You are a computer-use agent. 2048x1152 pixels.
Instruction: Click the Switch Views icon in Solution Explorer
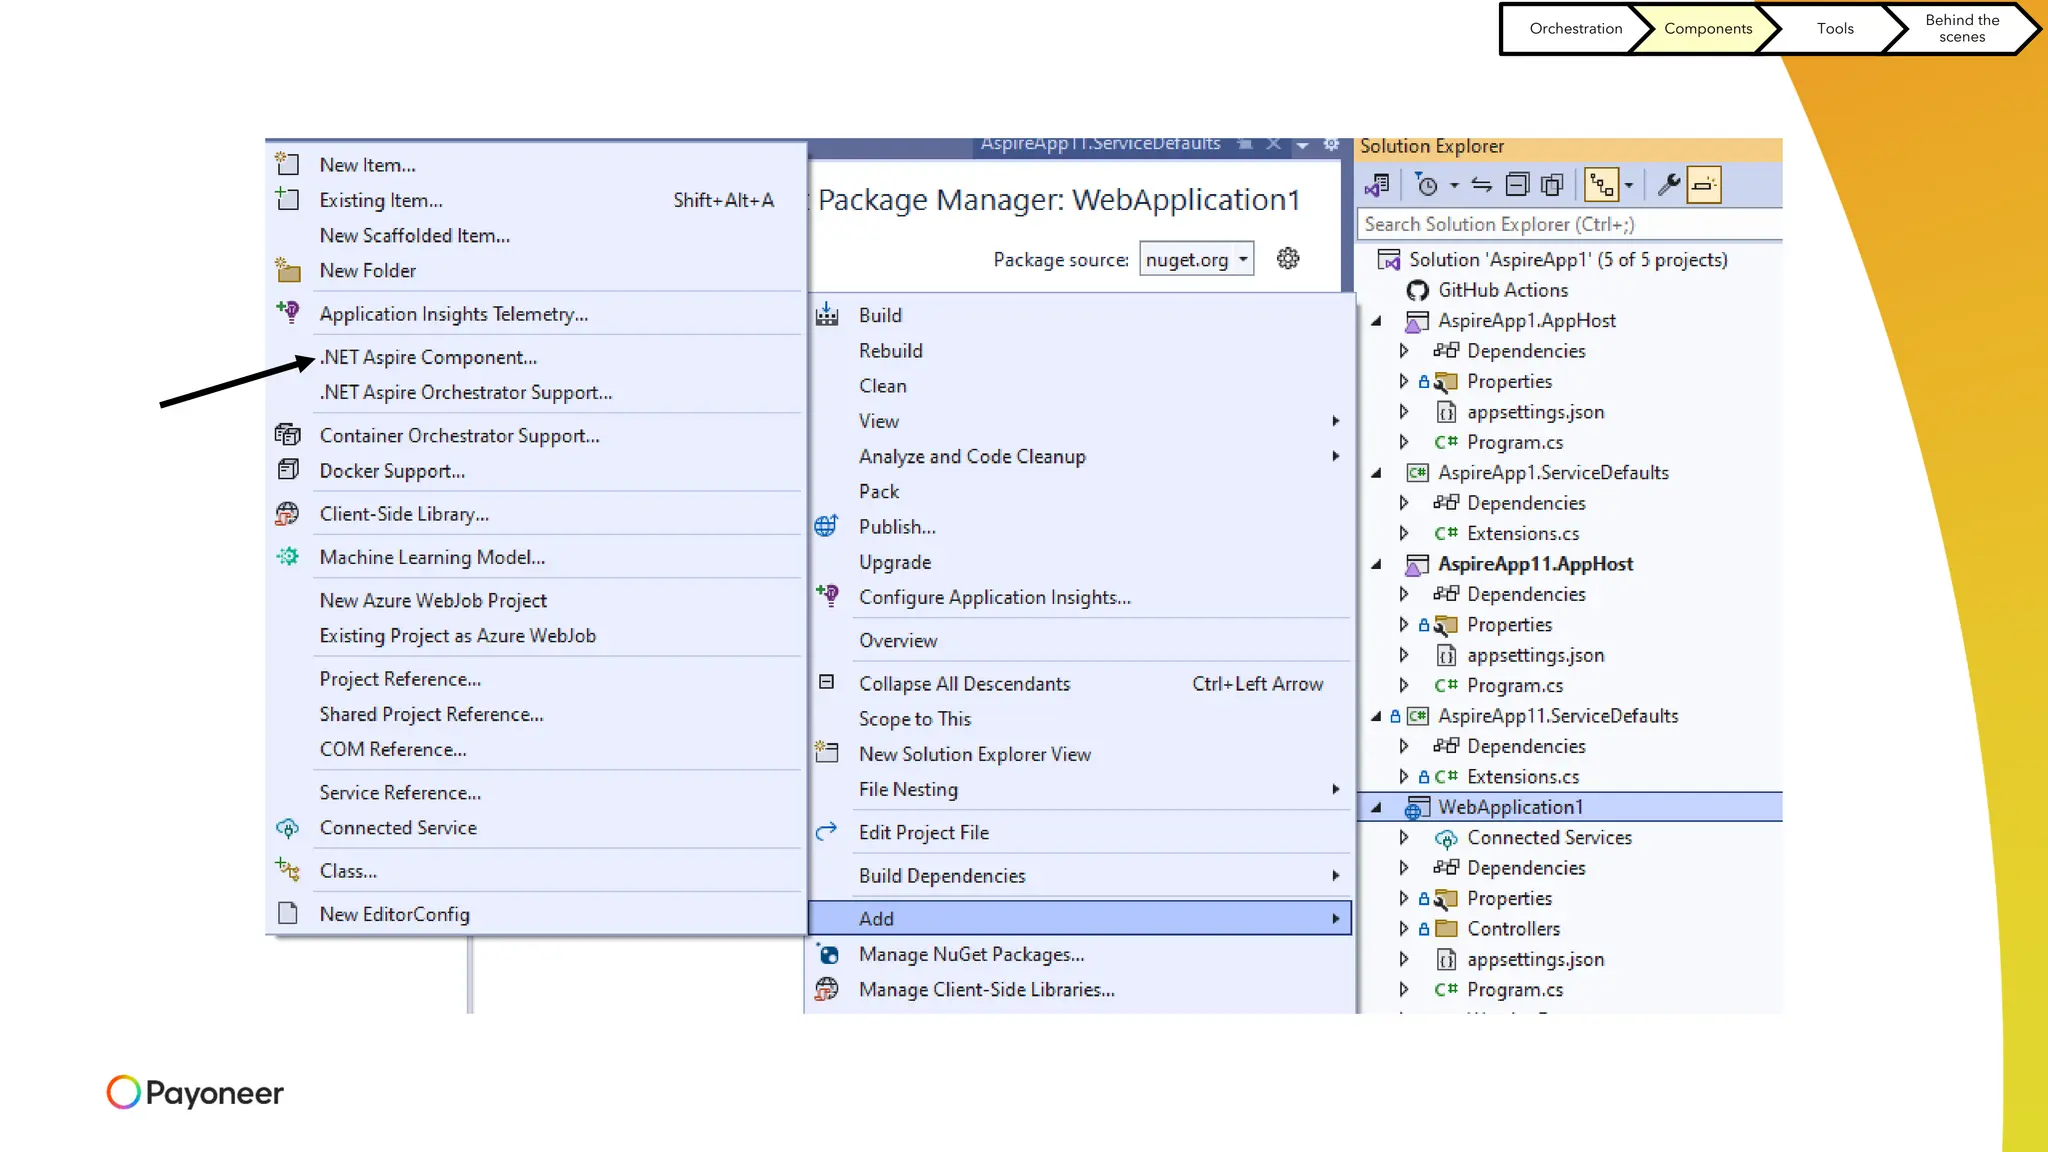[1377, 185]
